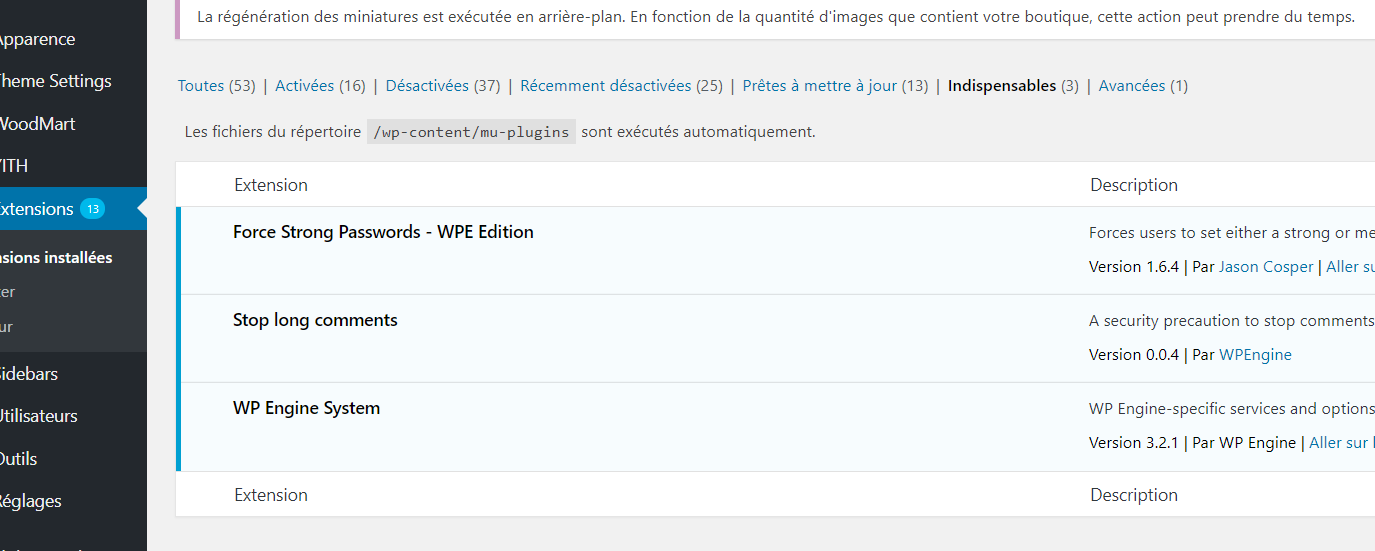Open the Apparence menu in sidebar
The height and width of the screenshot is (551, 1375).
click(37, 39)
